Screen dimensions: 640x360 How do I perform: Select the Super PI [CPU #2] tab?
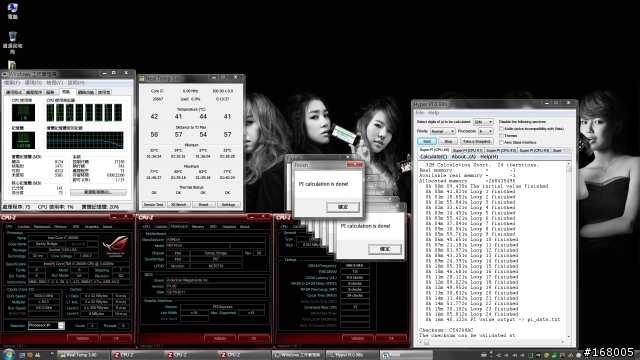point(501,151)
